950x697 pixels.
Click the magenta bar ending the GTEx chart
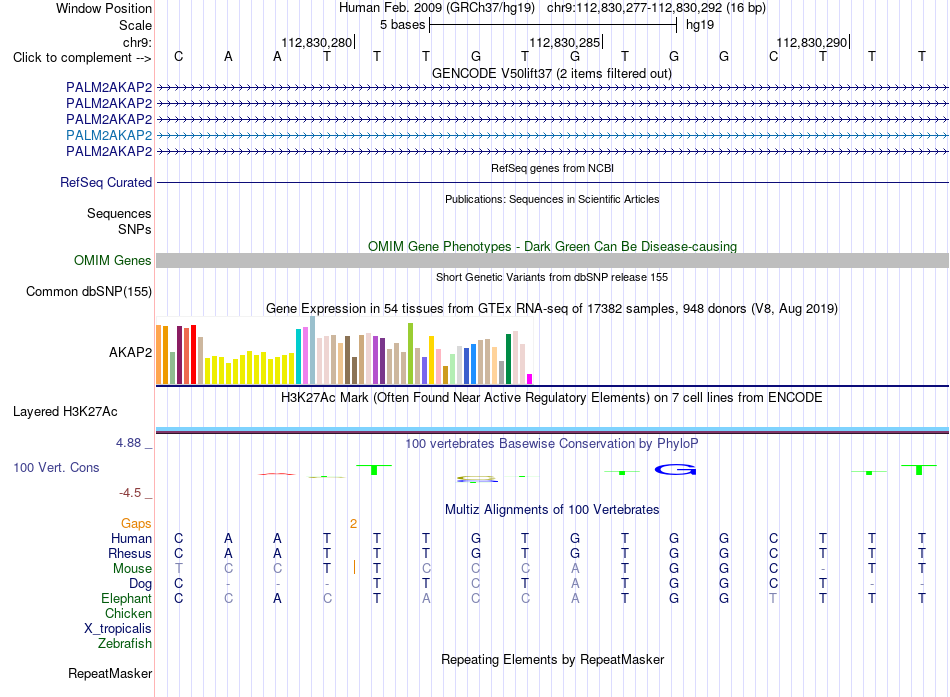(x=529, y=379)
